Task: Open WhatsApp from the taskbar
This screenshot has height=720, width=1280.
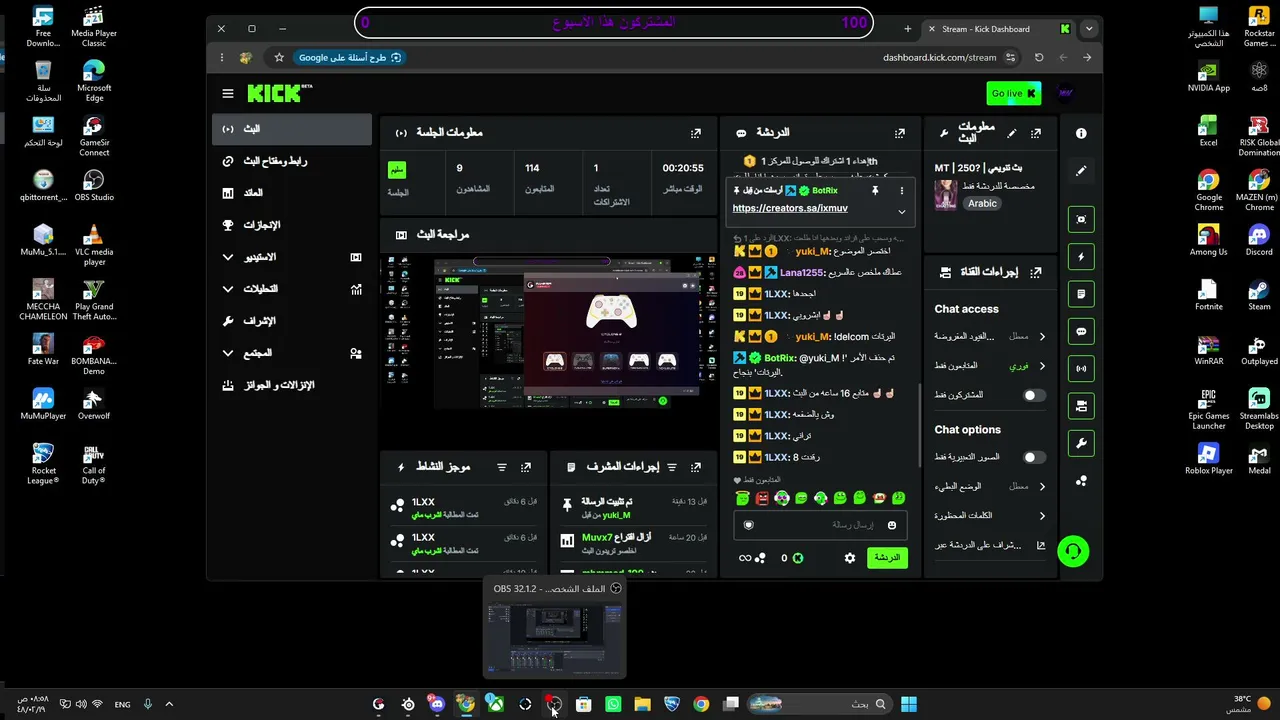Action: point(613,704)
